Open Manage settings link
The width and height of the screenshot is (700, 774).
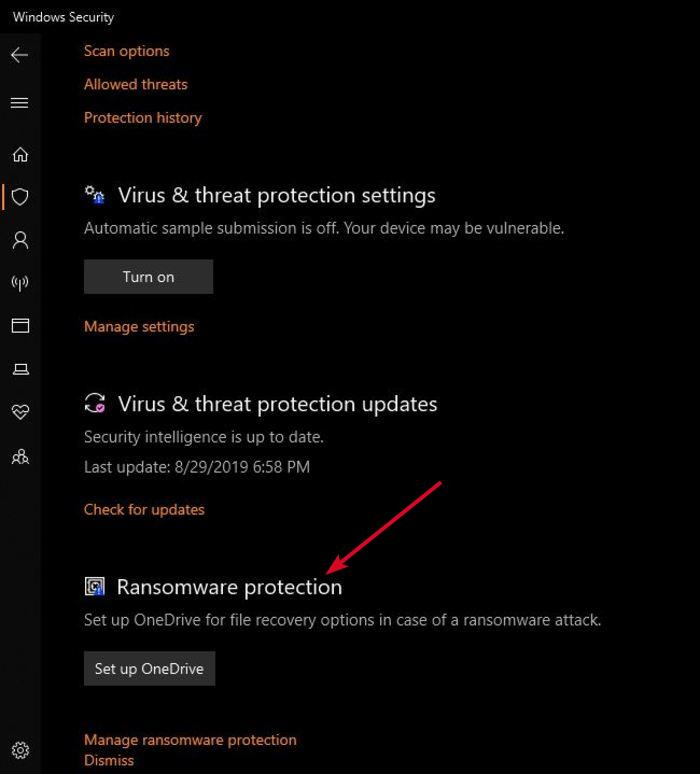[139, 326]
